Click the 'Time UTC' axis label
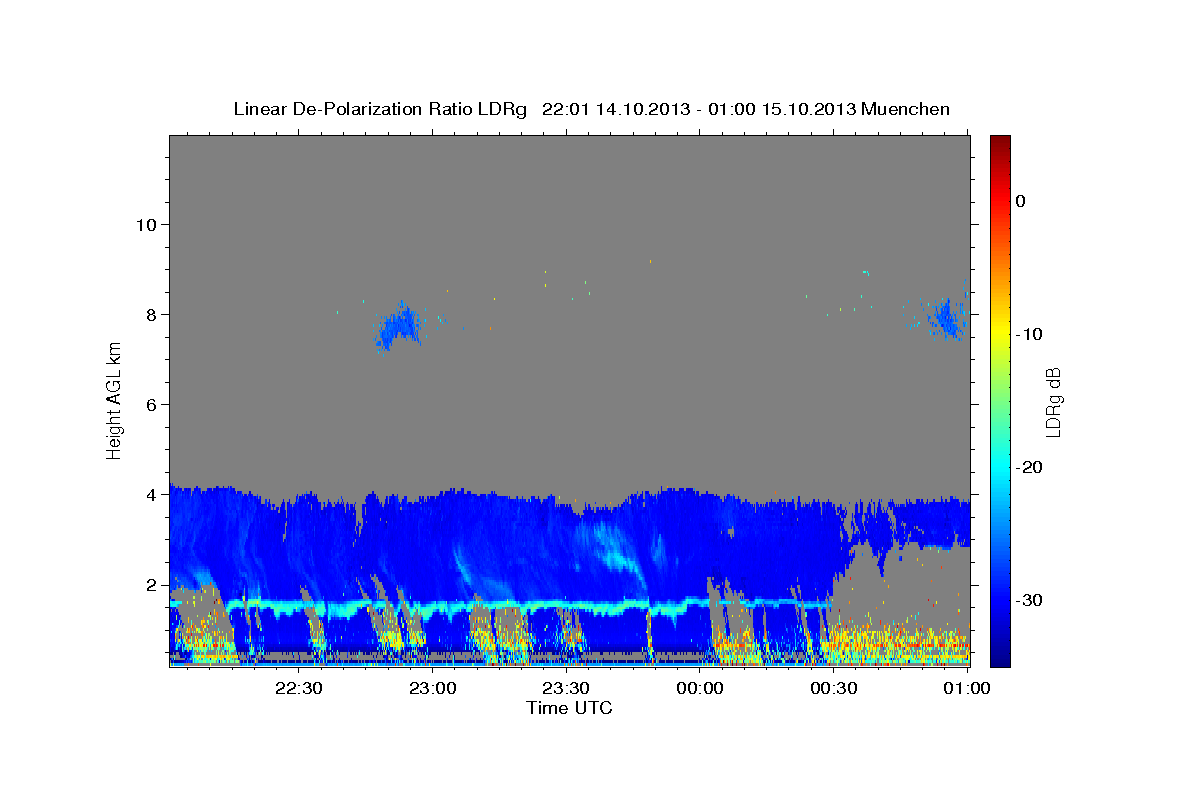 [x=569, y=708]
